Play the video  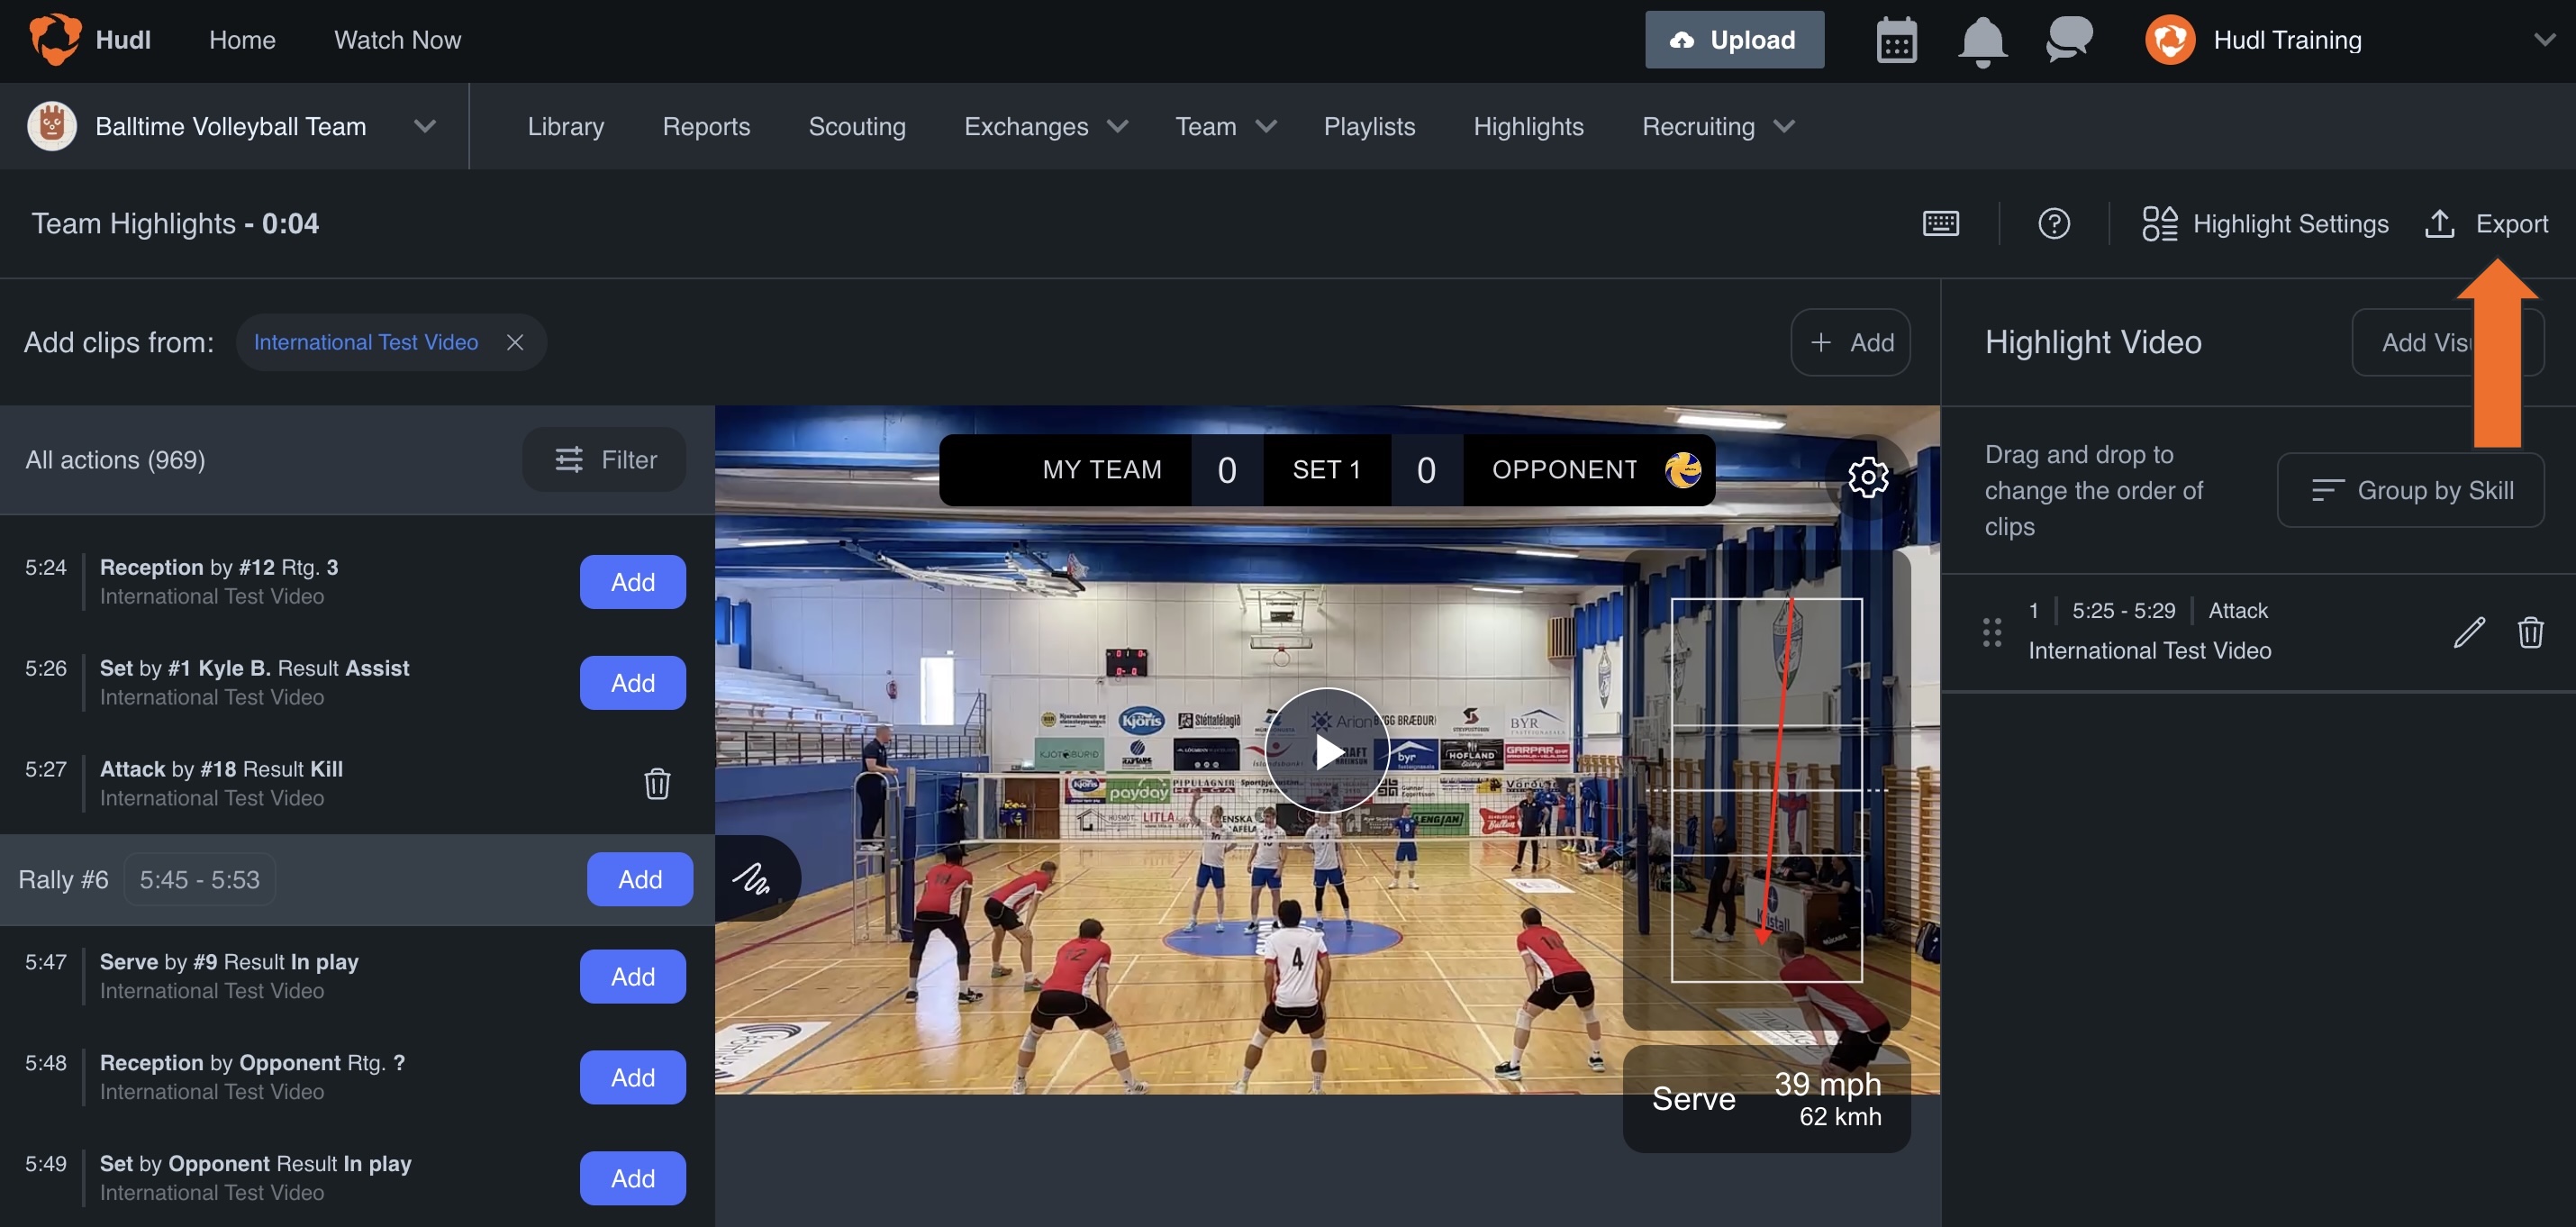(1326, 750)
